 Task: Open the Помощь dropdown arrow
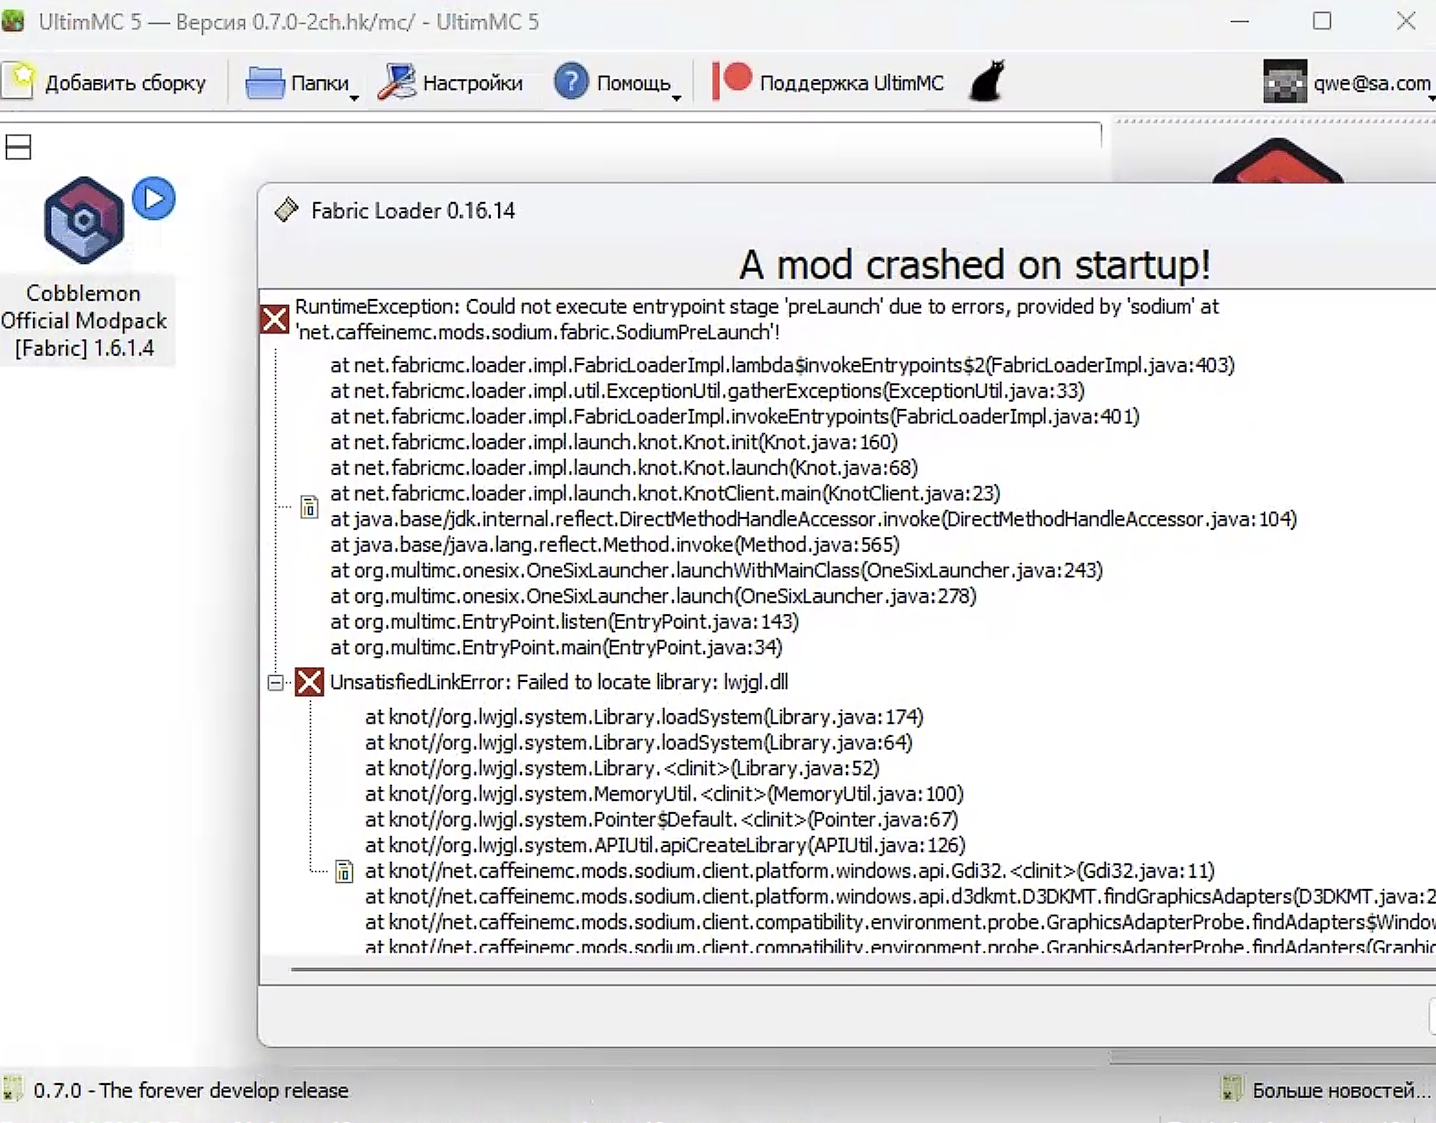[677, 97]
